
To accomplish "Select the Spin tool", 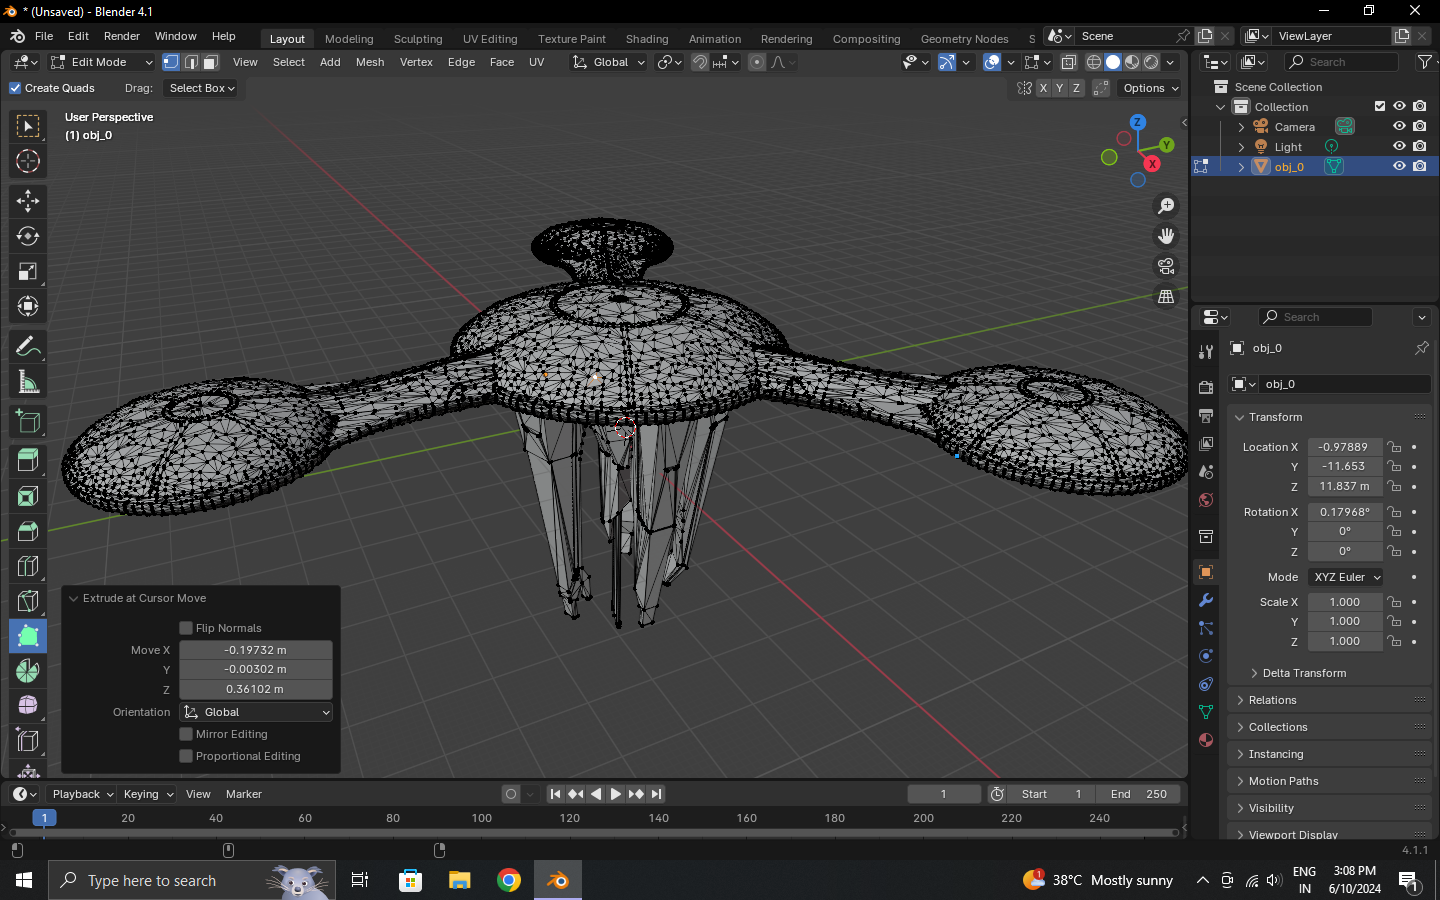I will click(x=28, y=671).
